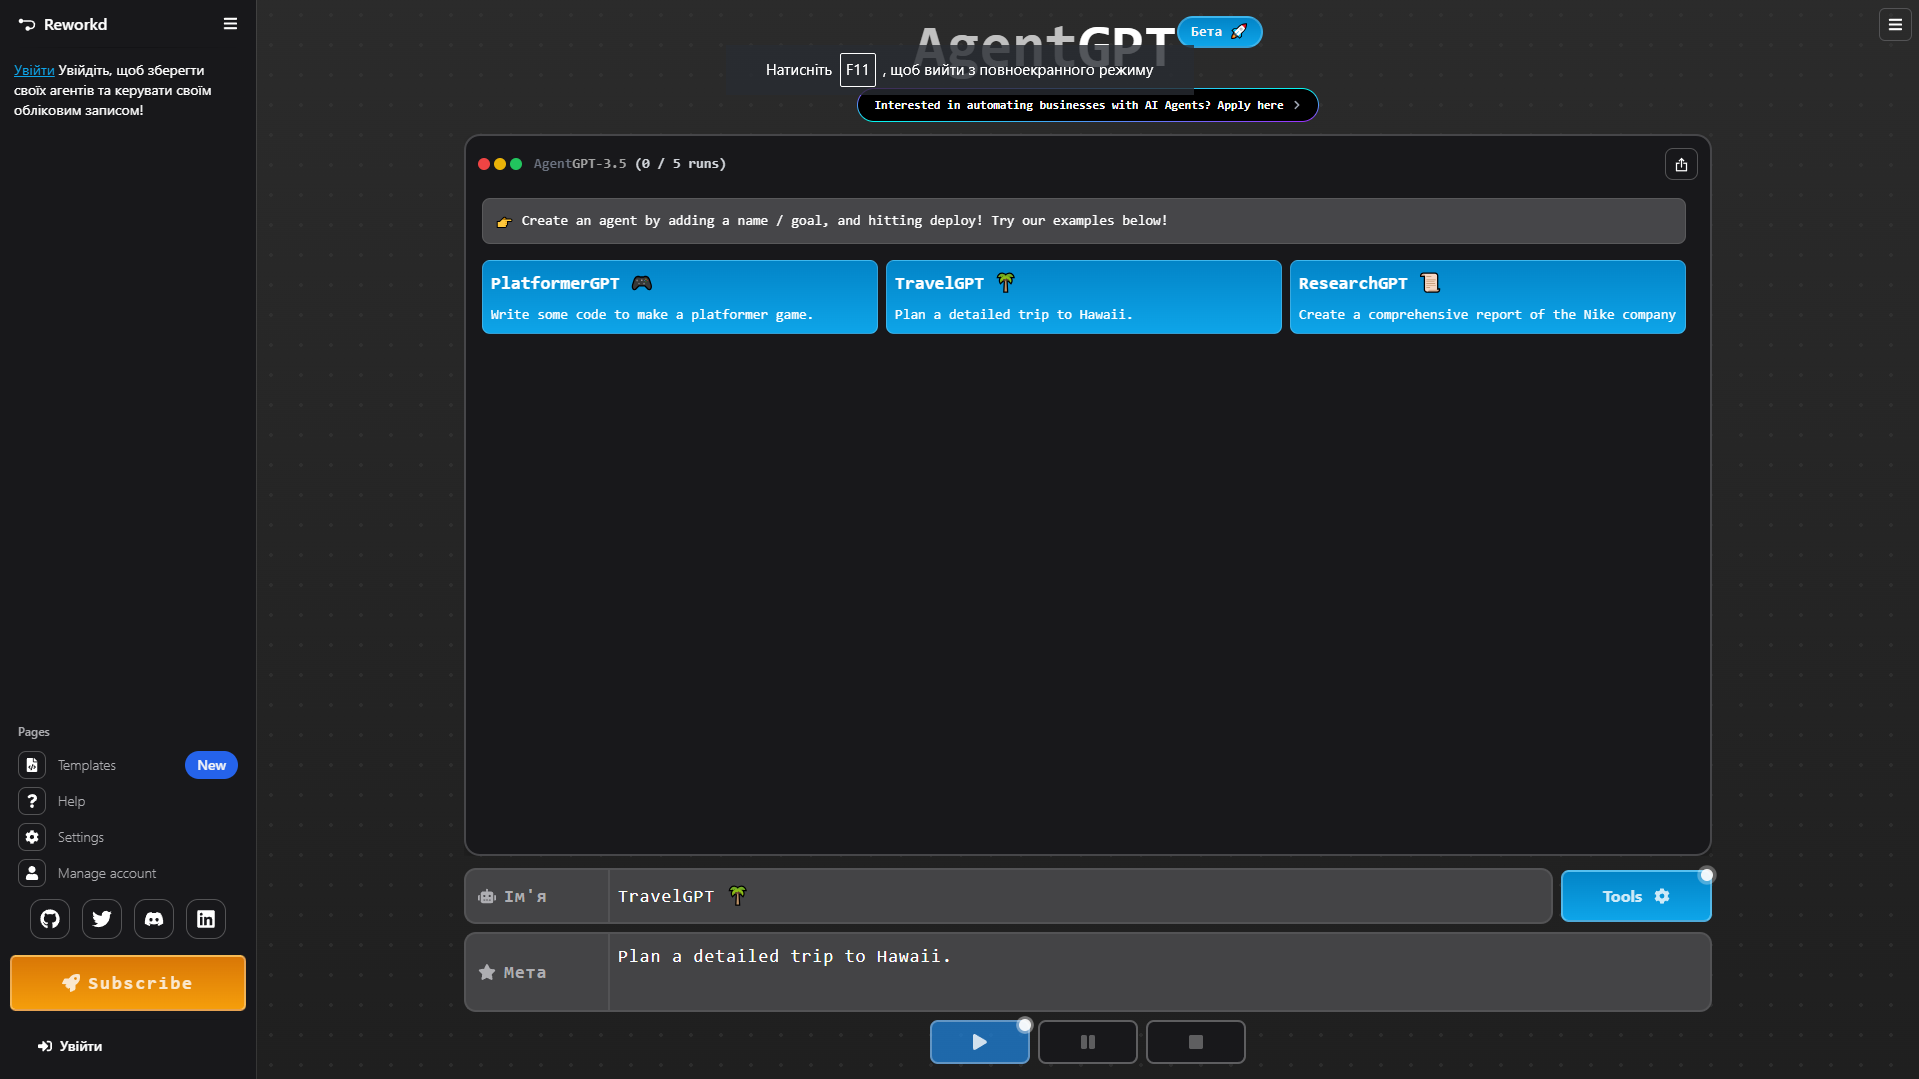Click the AgentGPT-3.5 runs counter text
Viewport: 1919px width, 1079px height.
[x=630, y=164]
